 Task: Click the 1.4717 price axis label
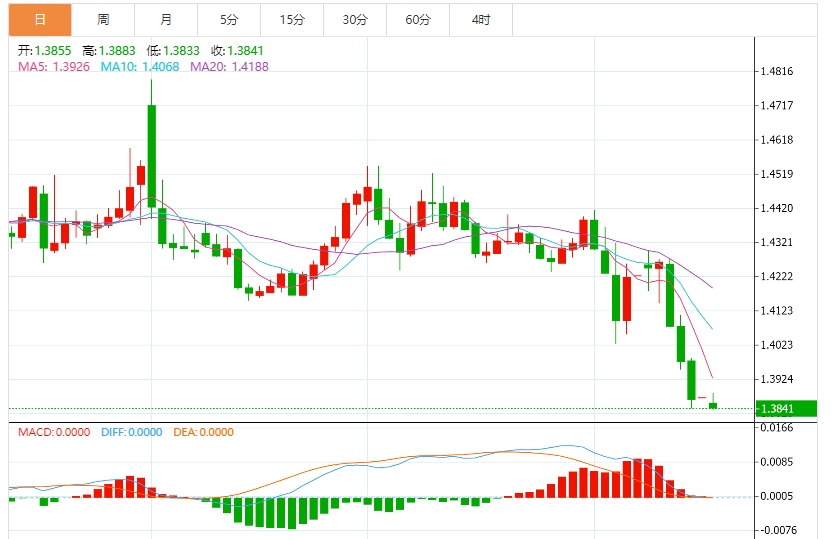[x=777, y=105]
